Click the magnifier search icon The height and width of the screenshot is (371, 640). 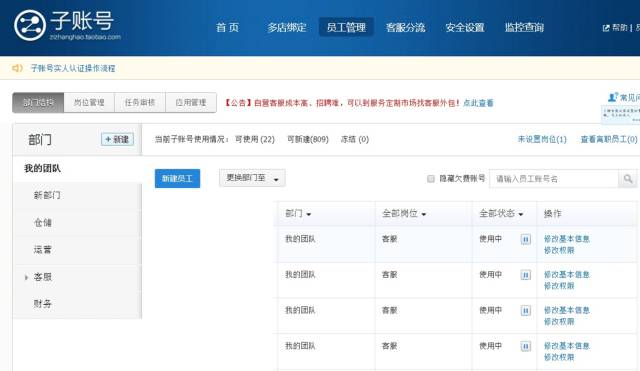tap(628, 179)
